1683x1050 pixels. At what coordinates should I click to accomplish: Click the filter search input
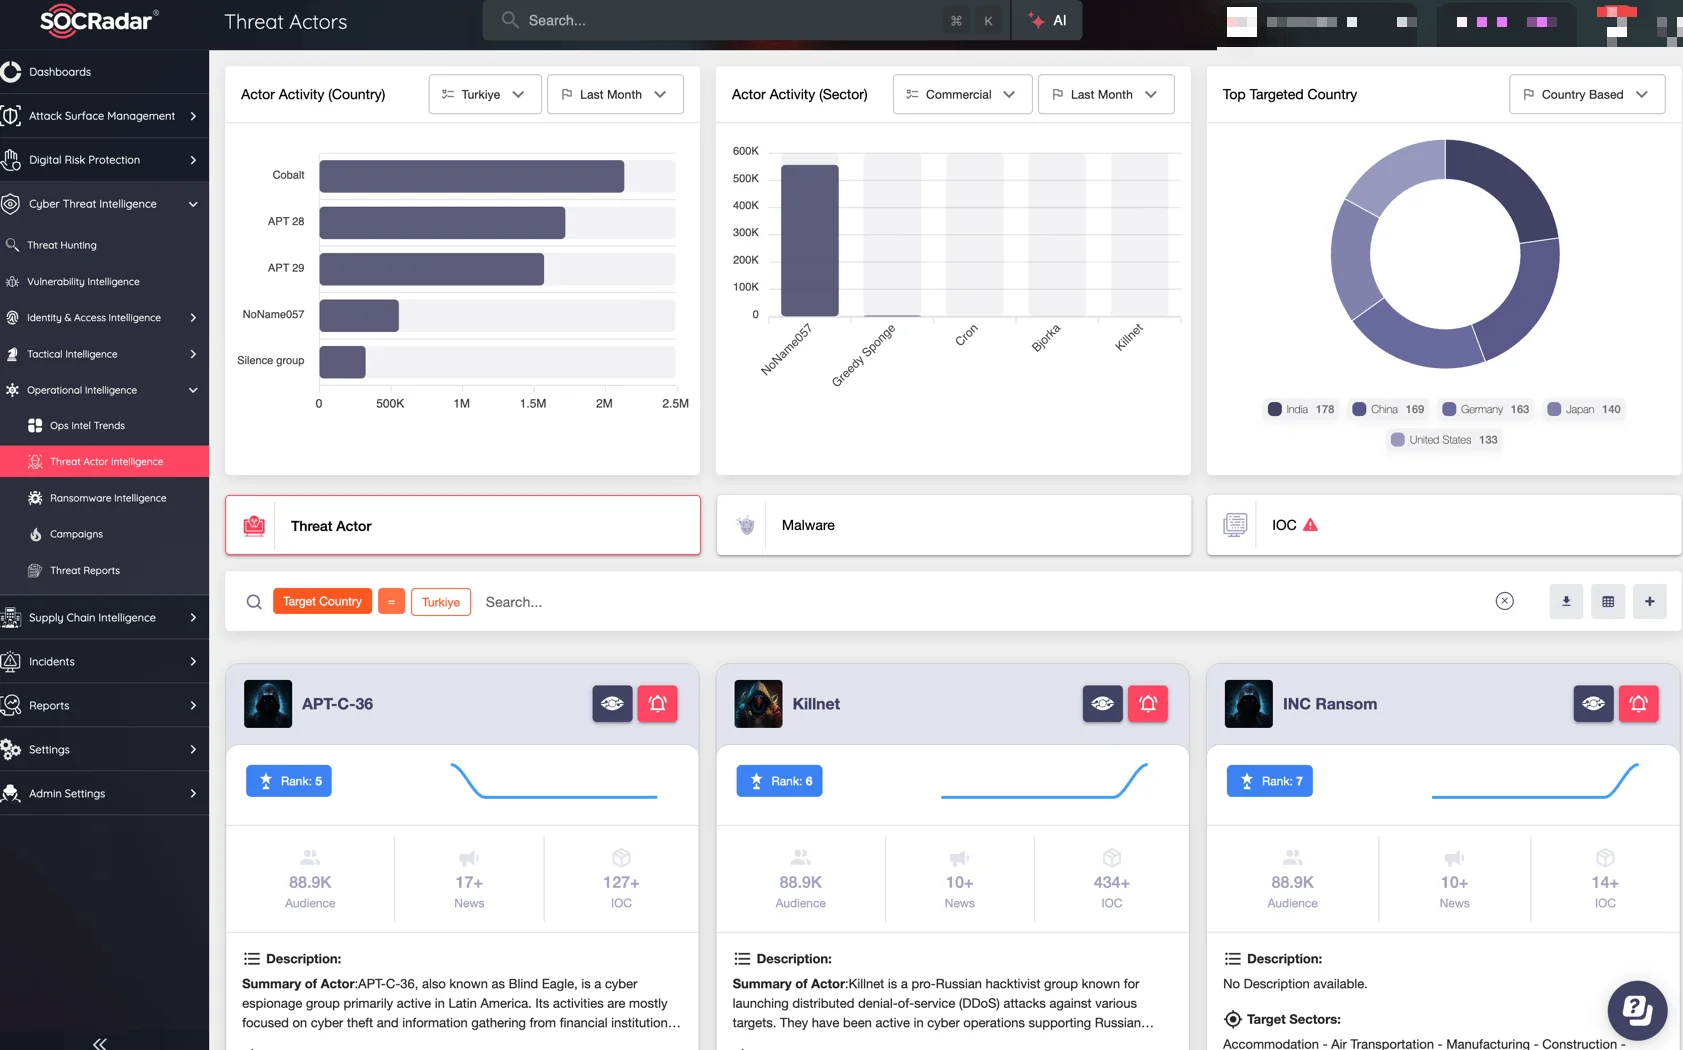[980, 602]
